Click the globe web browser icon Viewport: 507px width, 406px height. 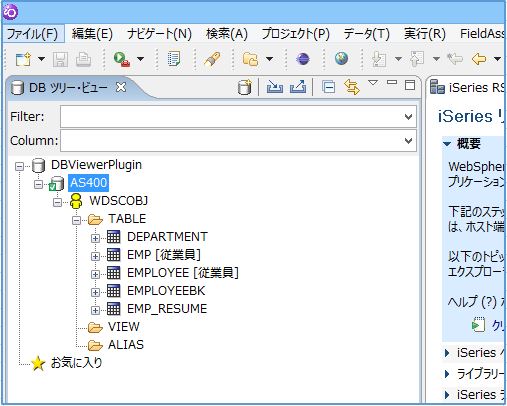(x=341, y=59)
